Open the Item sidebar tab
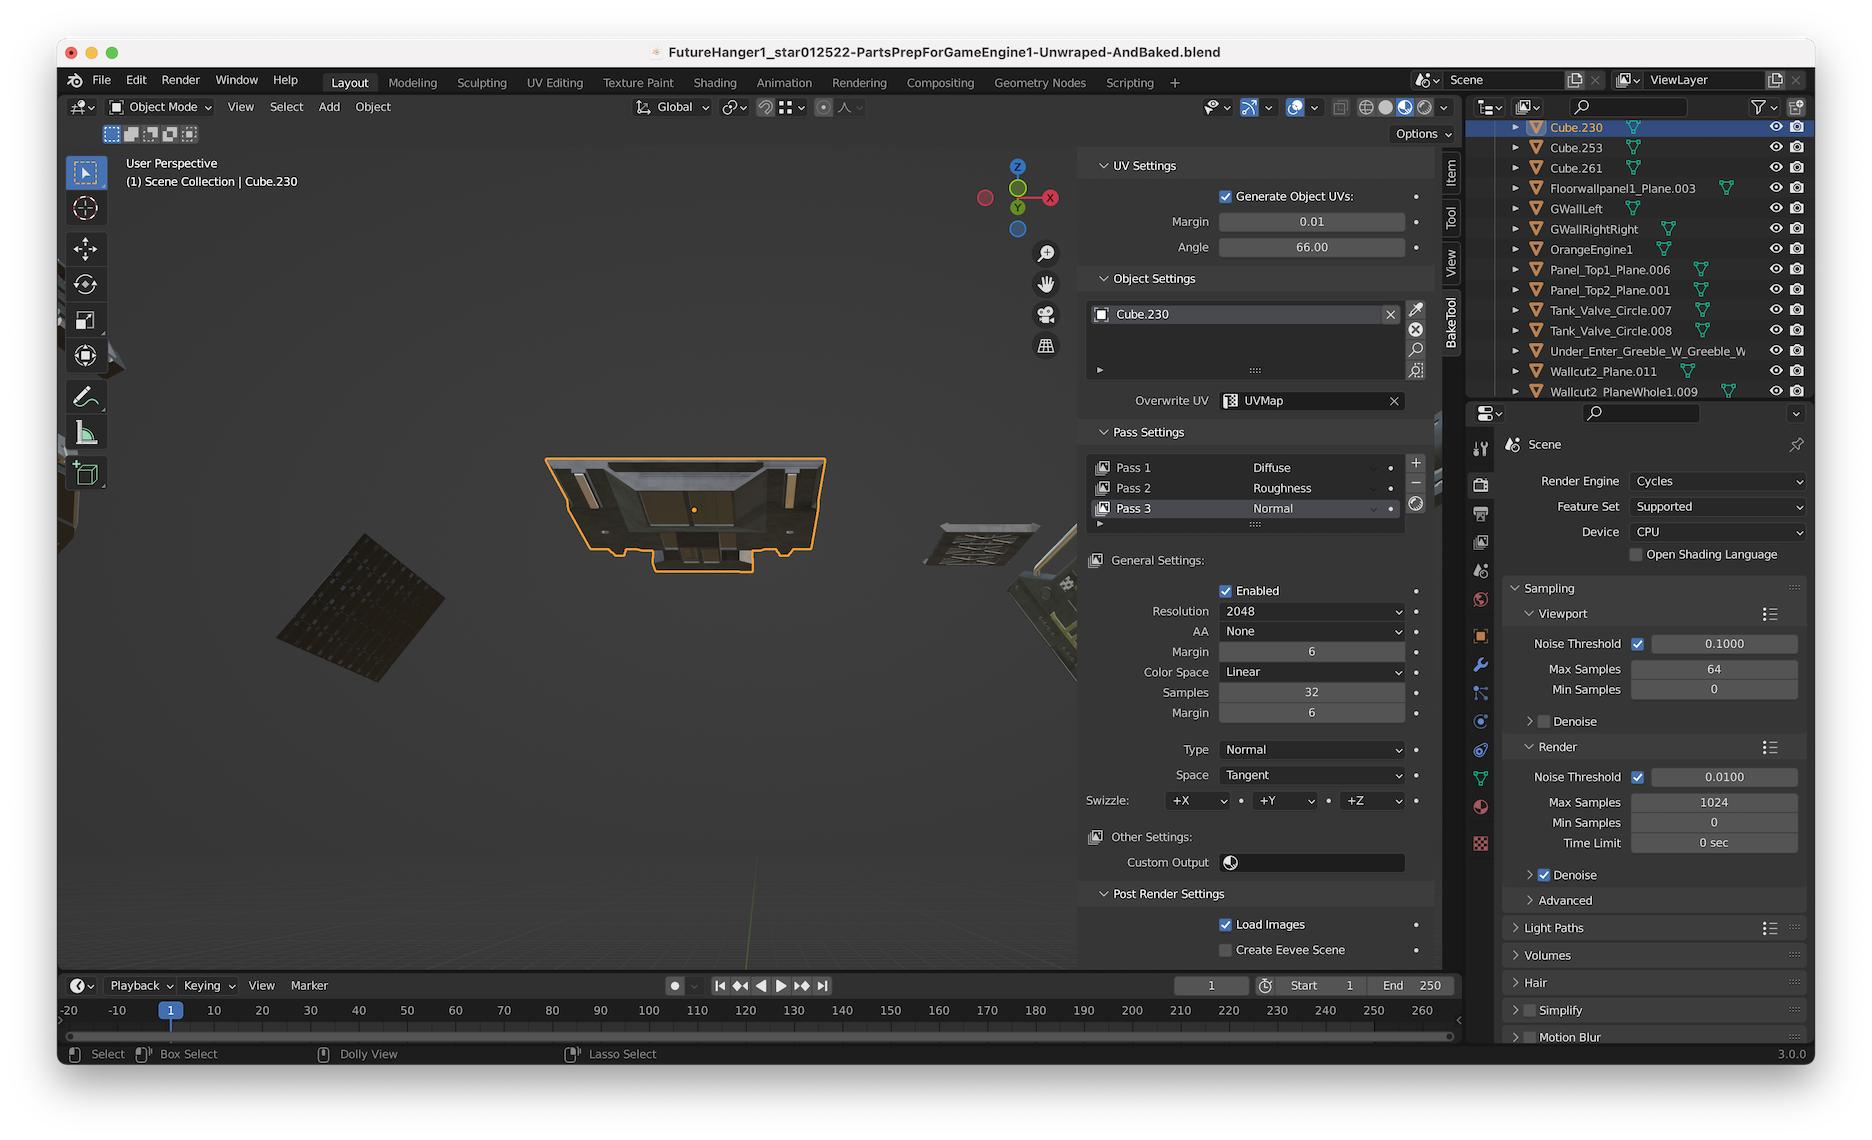 (1451, 173)
